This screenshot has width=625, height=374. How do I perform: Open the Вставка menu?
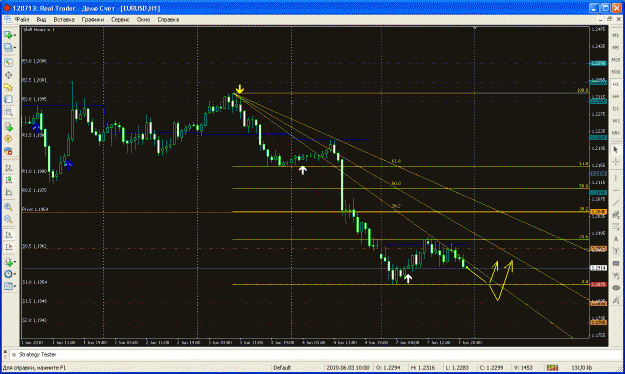click(64, 20)
